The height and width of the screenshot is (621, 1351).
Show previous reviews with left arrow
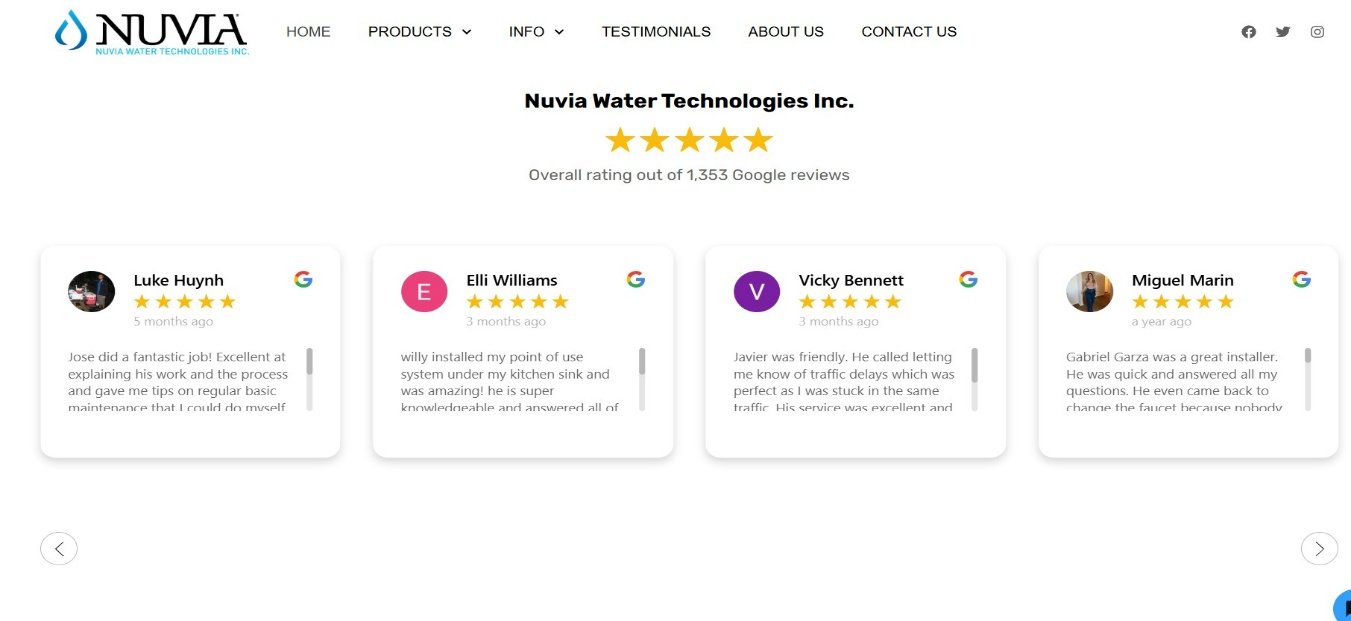coord(59,548)
